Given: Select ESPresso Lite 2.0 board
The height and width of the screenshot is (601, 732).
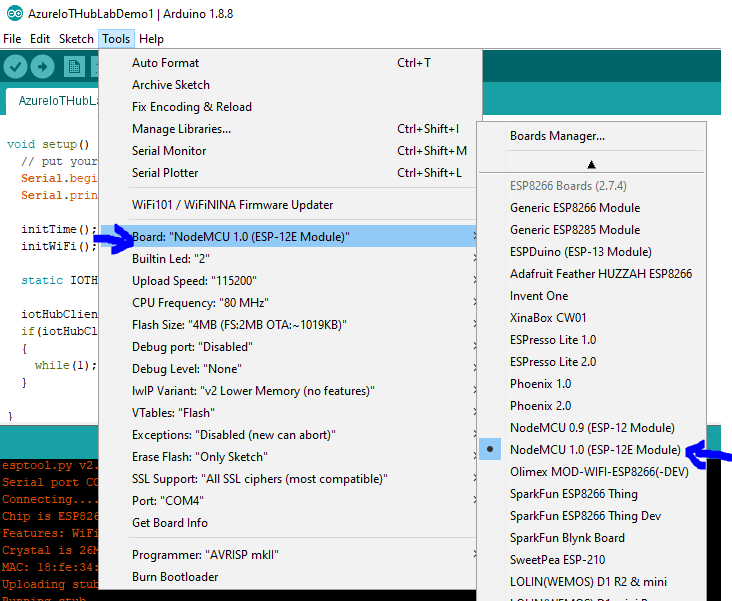Looking at the screenshot, I should tap(591, 361).
